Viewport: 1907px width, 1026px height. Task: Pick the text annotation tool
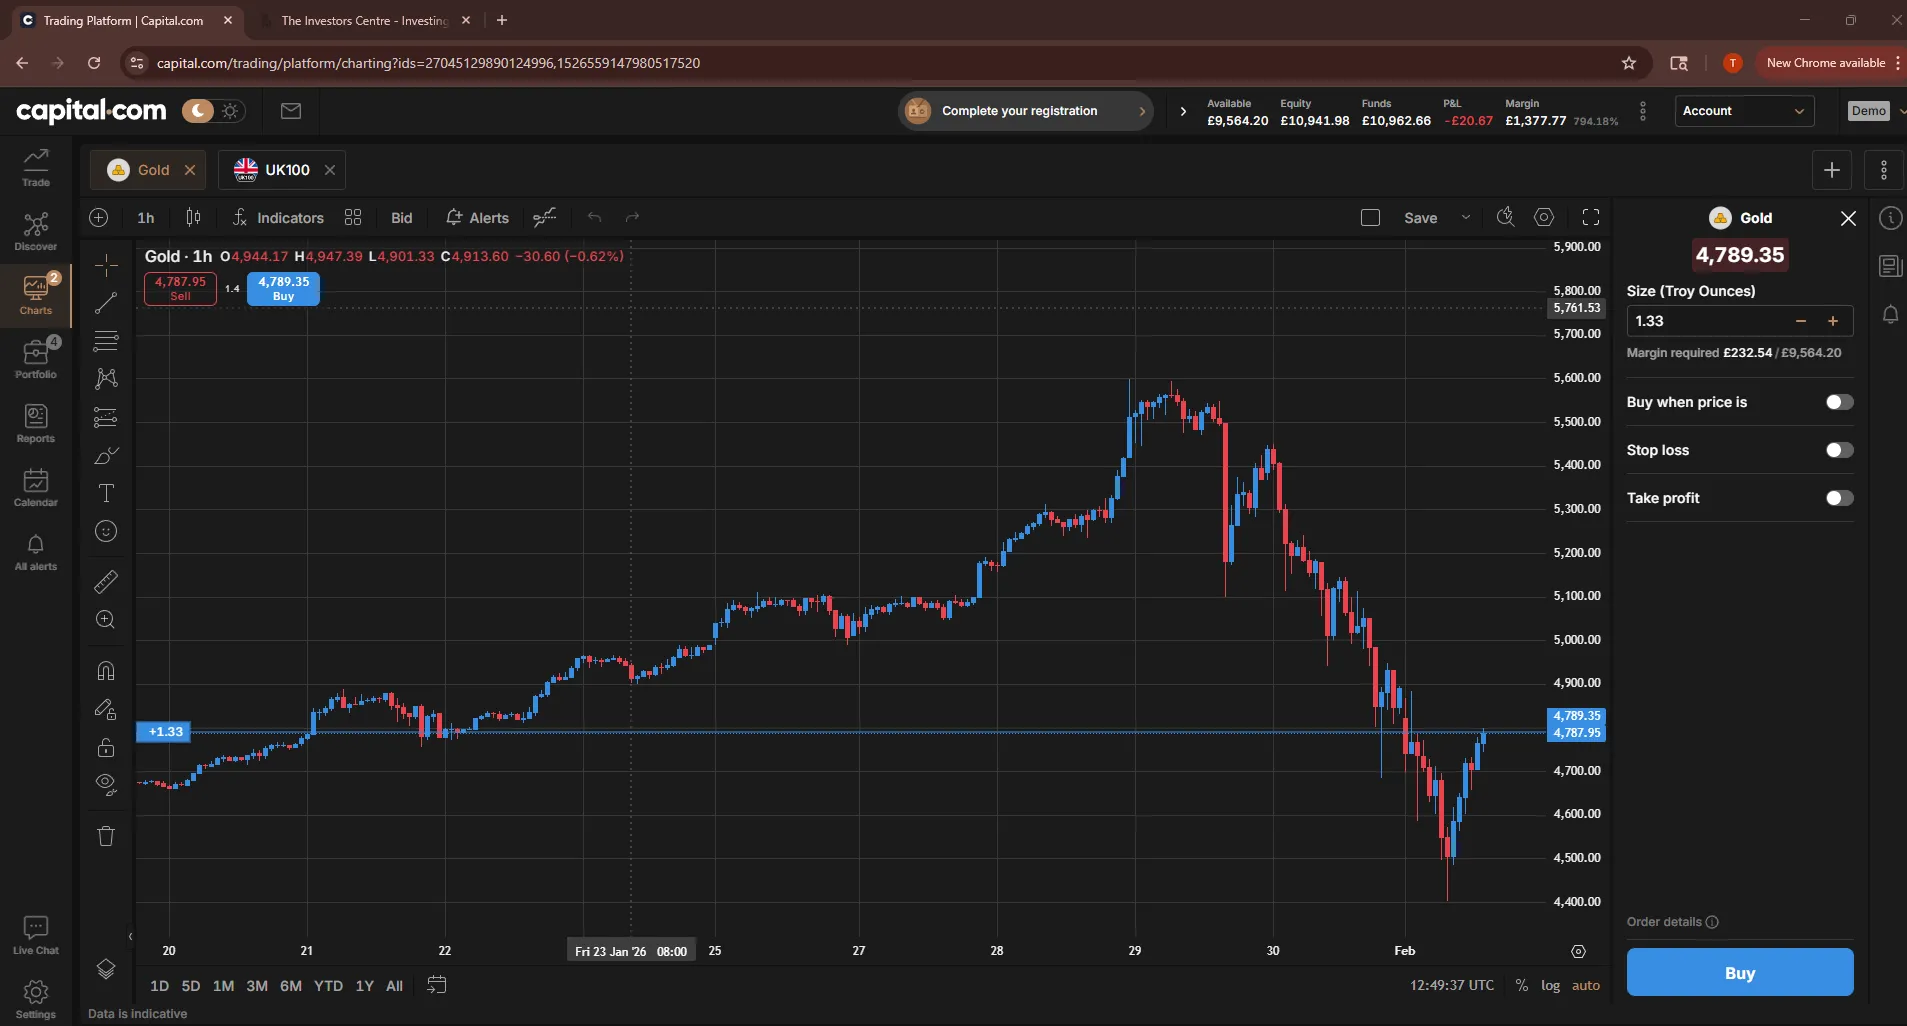click(x=106, y=493)
